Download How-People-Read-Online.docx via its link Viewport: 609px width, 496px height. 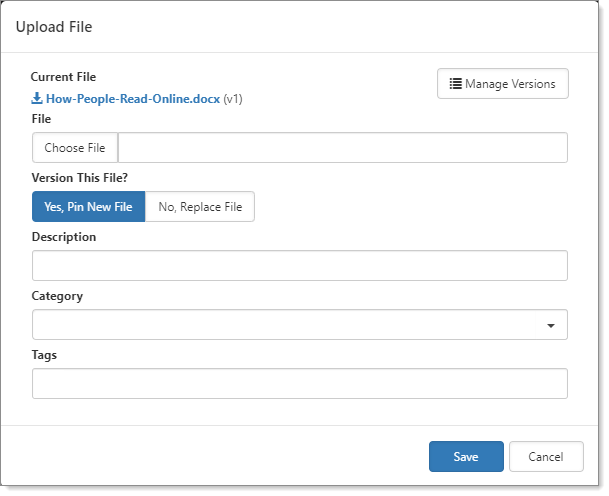132,99
